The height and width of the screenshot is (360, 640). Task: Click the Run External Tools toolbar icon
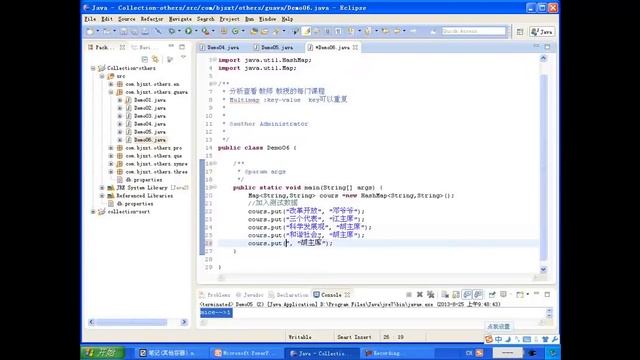(x=205, y=31)
